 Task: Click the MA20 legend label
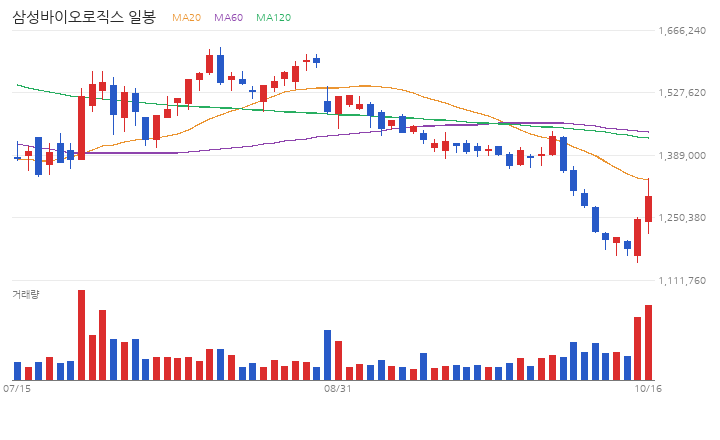pyautogui.click(x=186, y=17)
